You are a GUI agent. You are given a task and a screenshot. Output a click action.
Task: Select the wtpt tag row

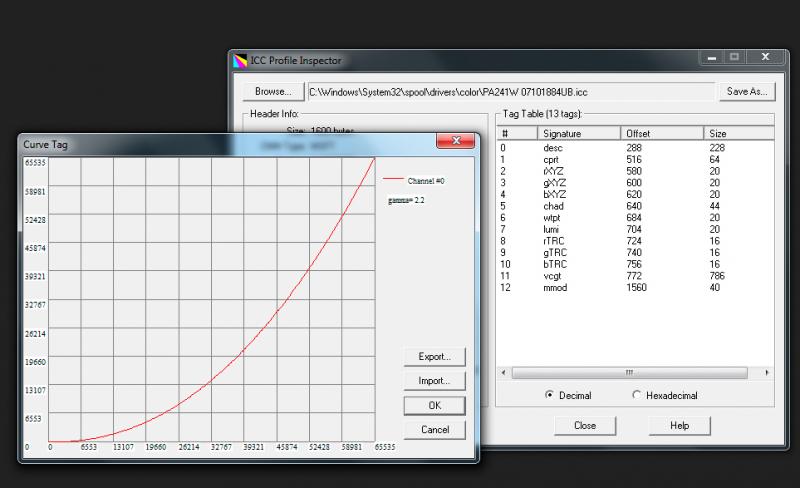635,218
